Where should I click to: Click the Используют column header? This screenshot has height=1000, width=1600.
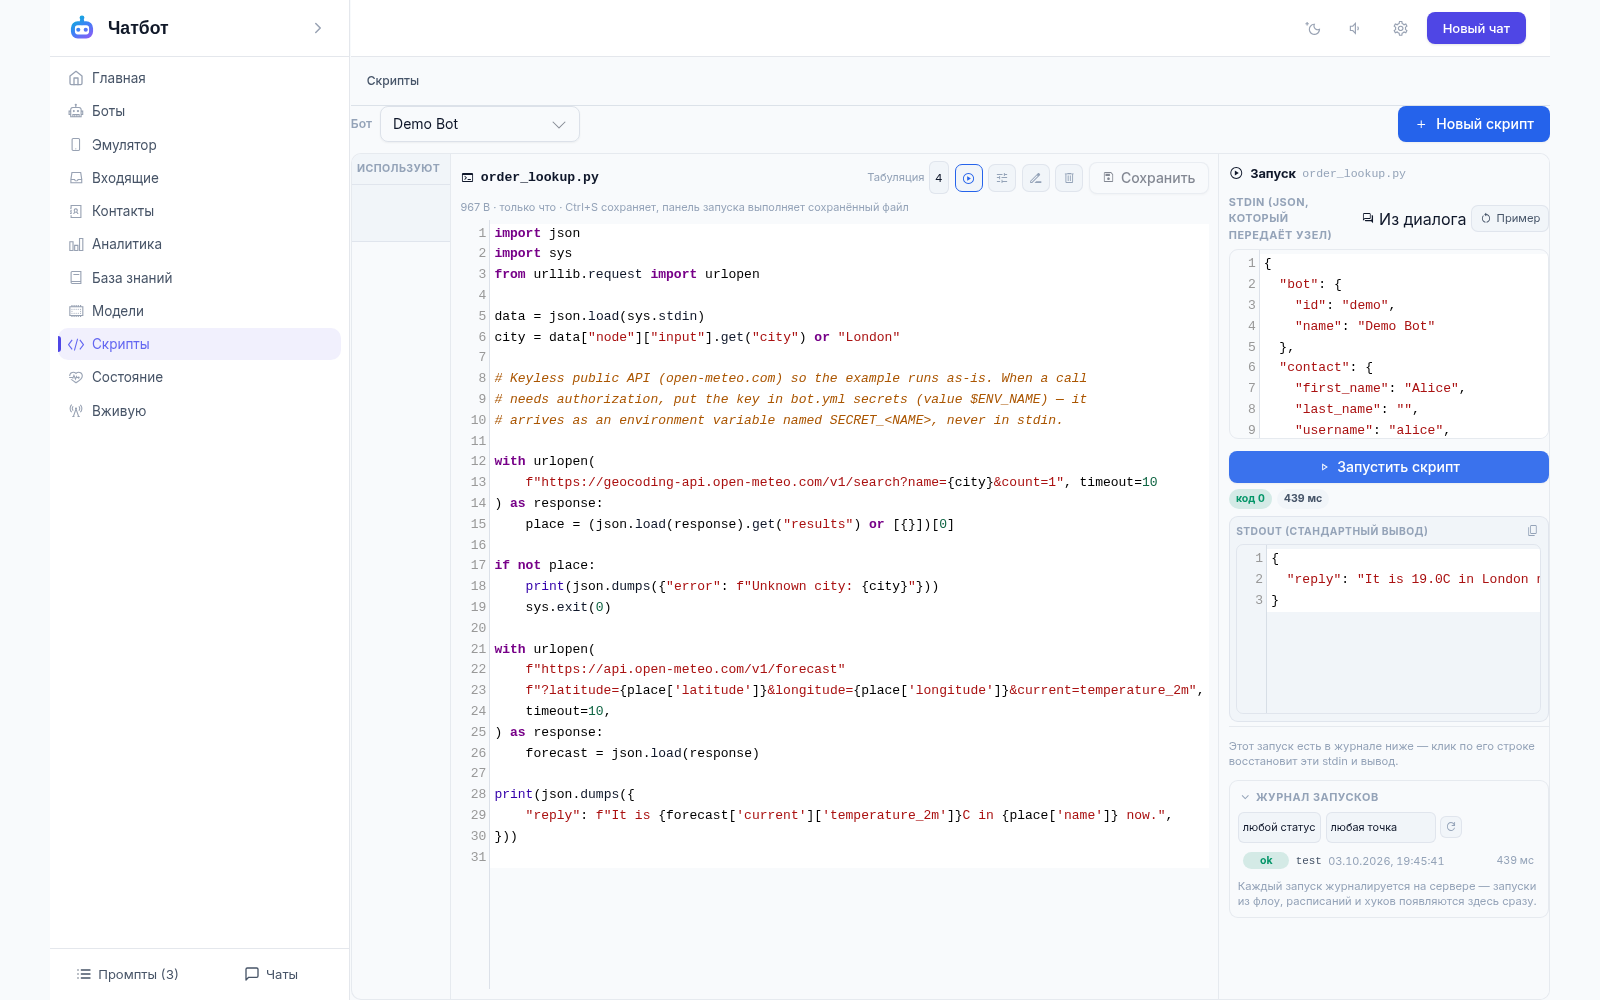pyautogui.click(x=399, y=168)
